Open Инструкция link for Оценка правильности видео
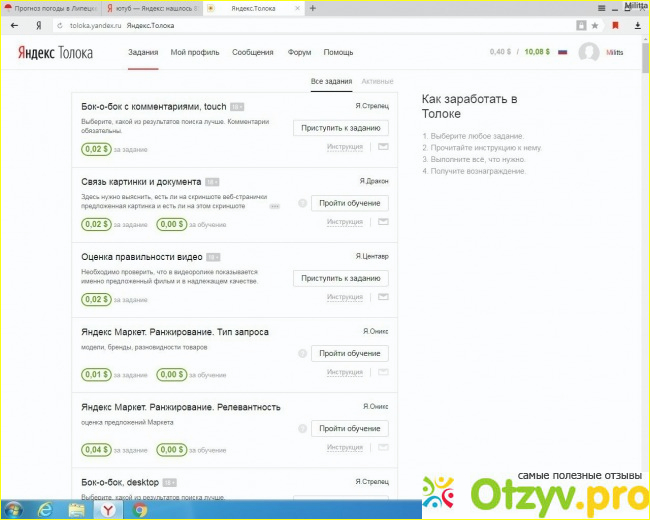The image size is (650, 520). (345, 297)
